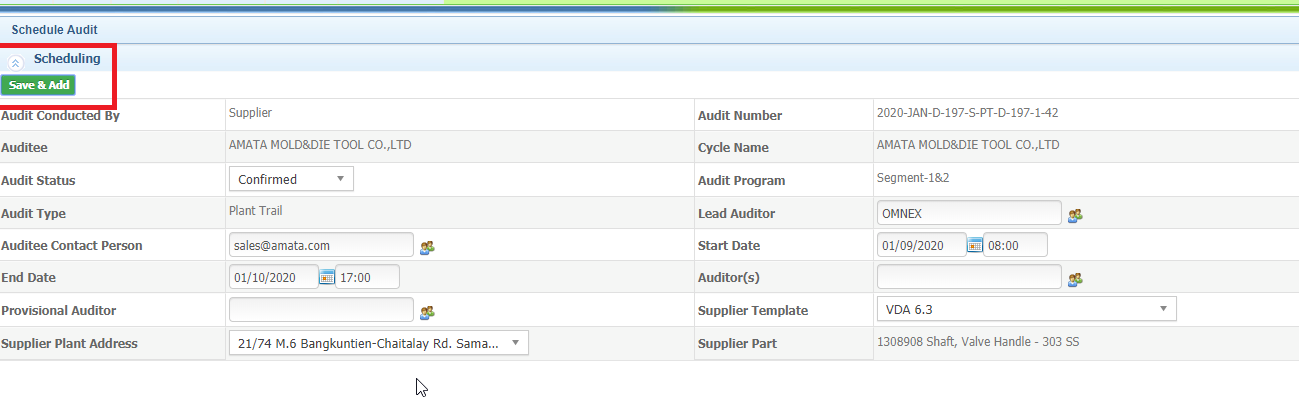The image size is (1299, 412).
Task: Click the End Date 01/10/2020 field
Action: point(274,277)
